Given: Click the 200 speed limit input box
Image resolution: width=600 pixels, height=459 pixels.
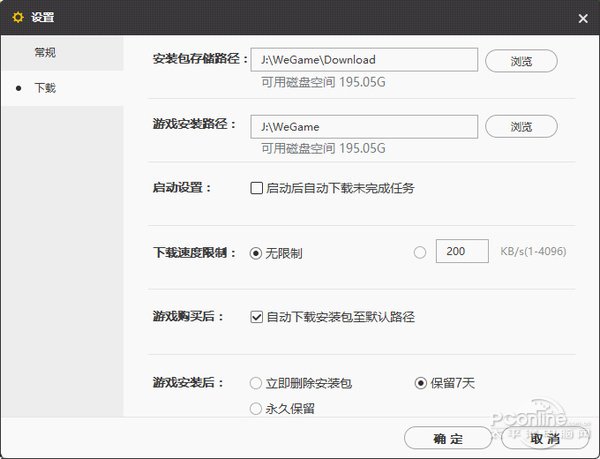Looking at the screenshot, I should [462, 251].
